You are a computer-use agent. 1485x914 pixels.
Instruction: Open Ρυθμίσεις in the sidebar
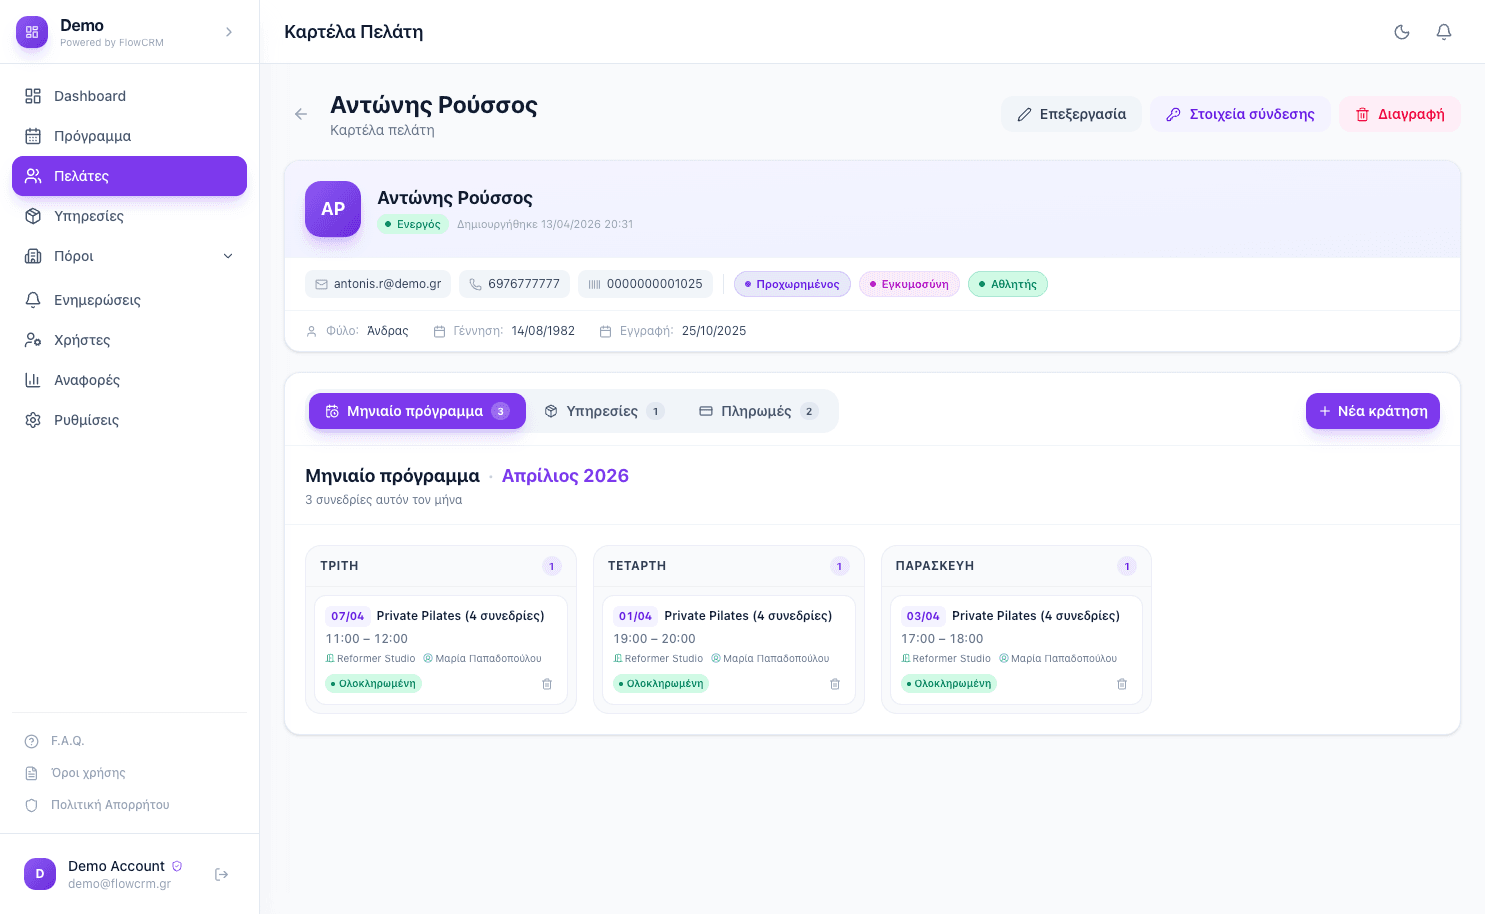click(x=130, y=420)
